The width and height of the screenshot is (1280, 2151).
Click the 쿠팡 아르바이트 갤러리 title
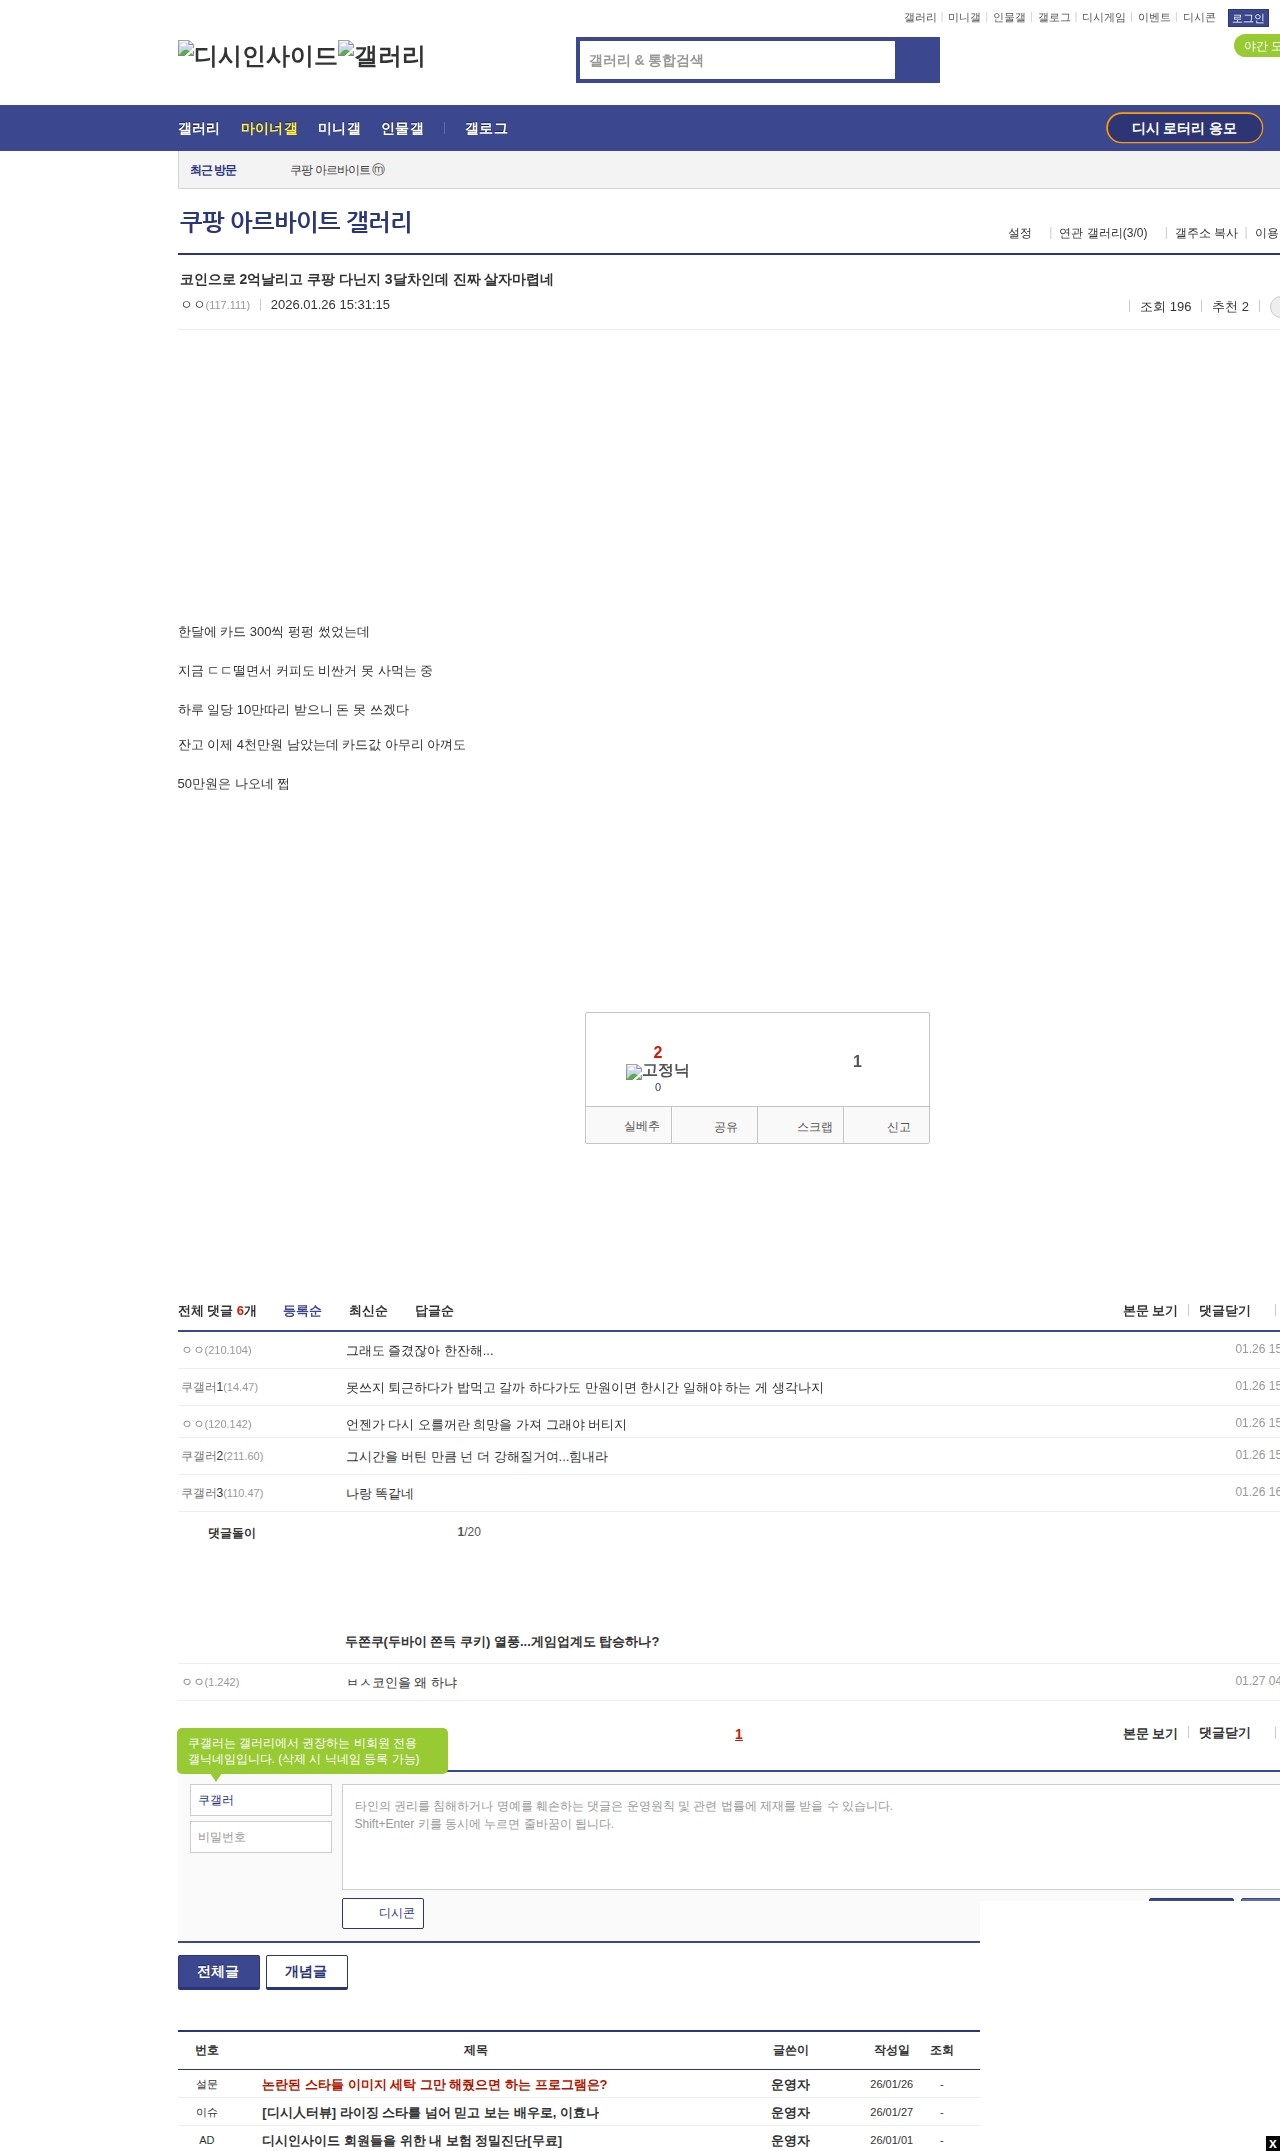[295, 222]
